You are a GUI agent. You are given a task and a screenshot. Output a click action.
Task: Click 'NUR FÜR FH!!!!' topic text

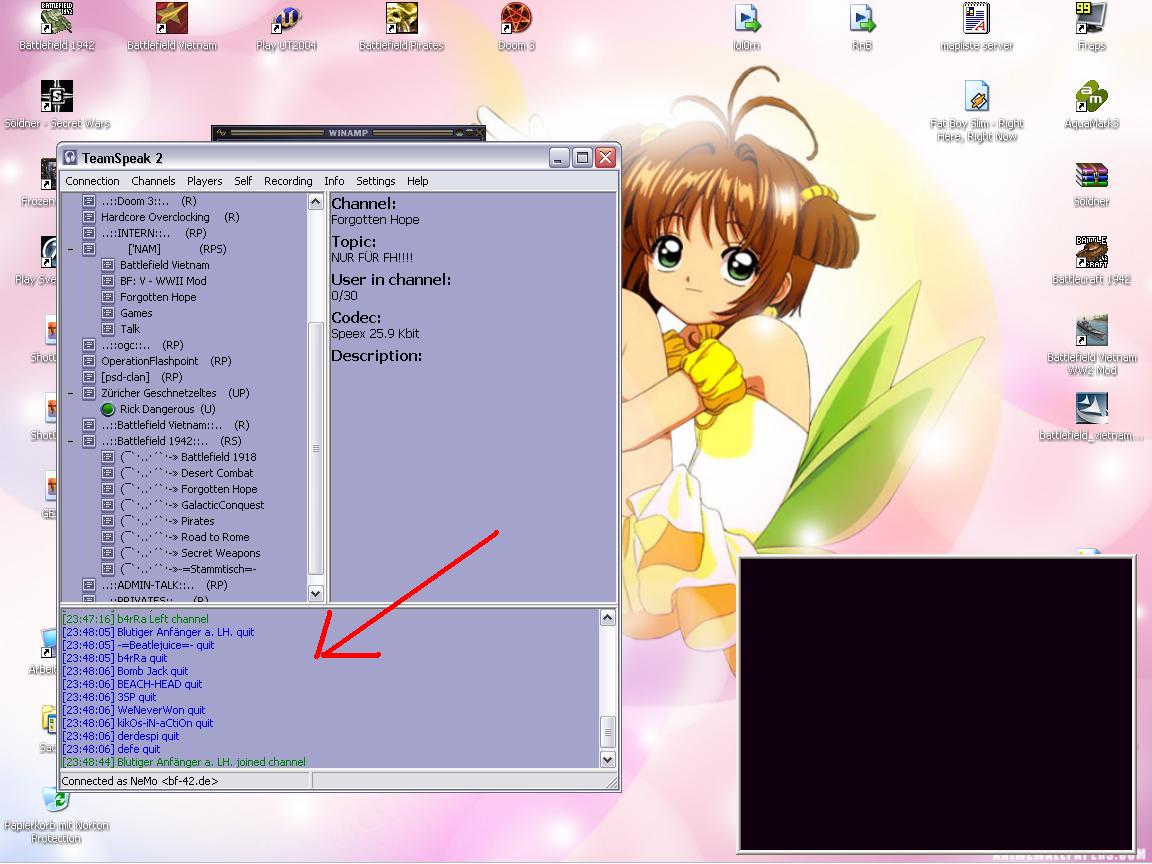(372, 258)
